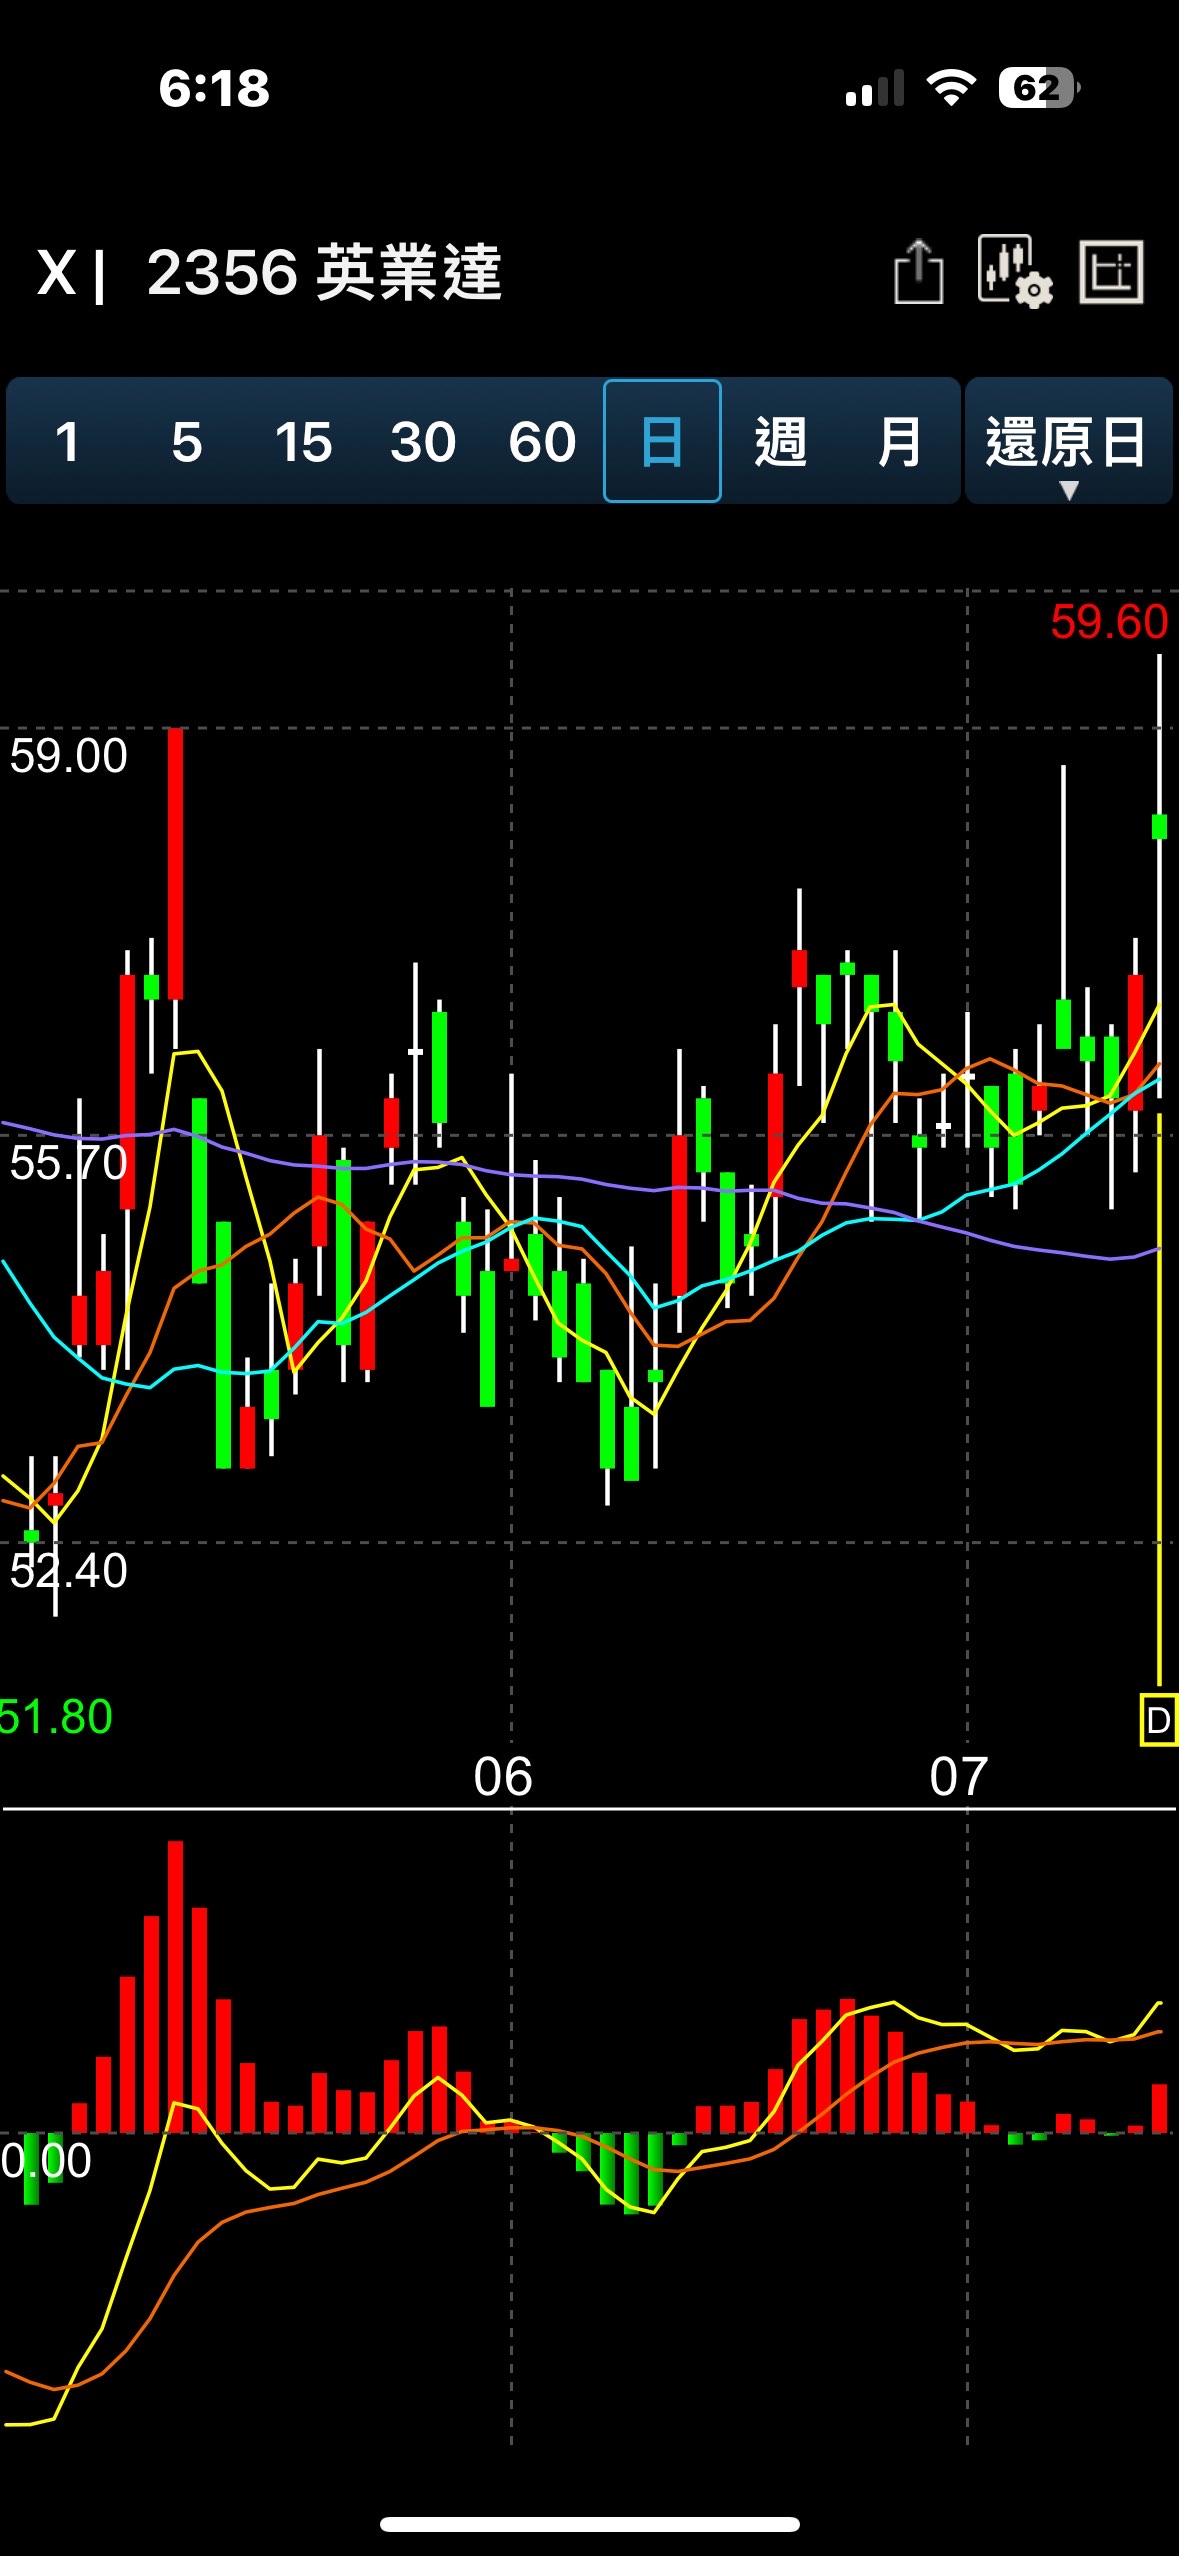Choose the 15-minute chart interval
1179x2556 pixels.
[x=303, y=441]
